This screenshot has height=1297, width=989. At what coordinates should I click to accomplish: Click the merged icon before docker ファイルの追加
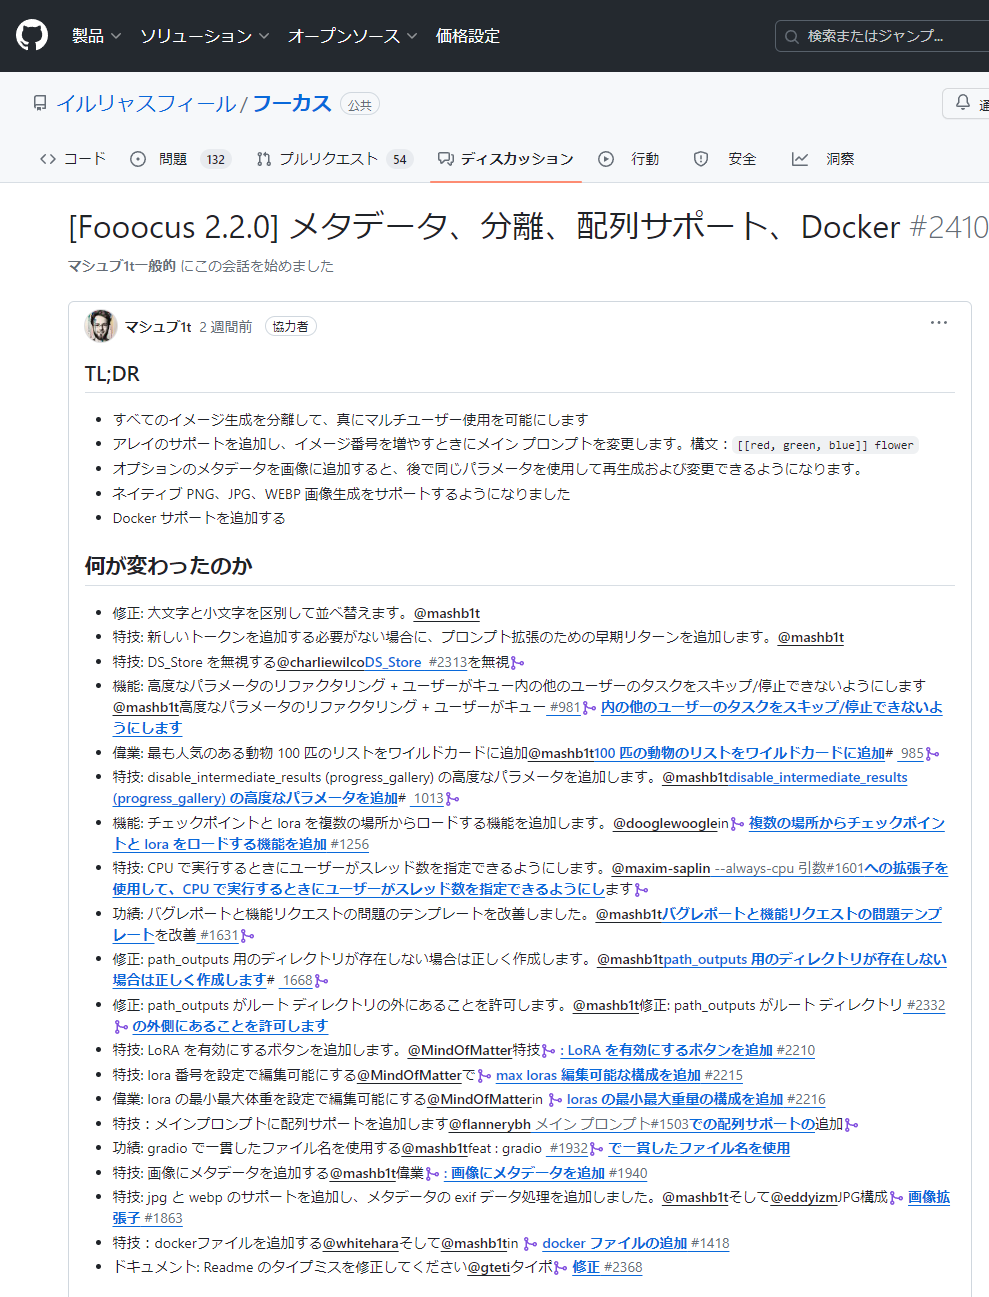(x=530, y=1243)
